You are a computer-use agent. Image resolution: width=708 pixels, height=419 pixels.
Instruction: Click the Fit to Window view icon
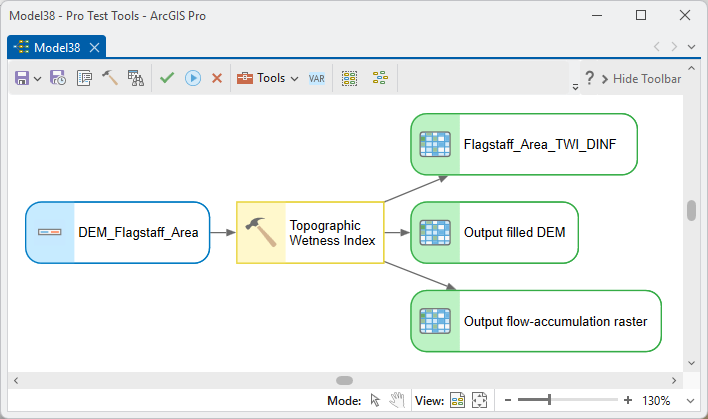point(480,400)
